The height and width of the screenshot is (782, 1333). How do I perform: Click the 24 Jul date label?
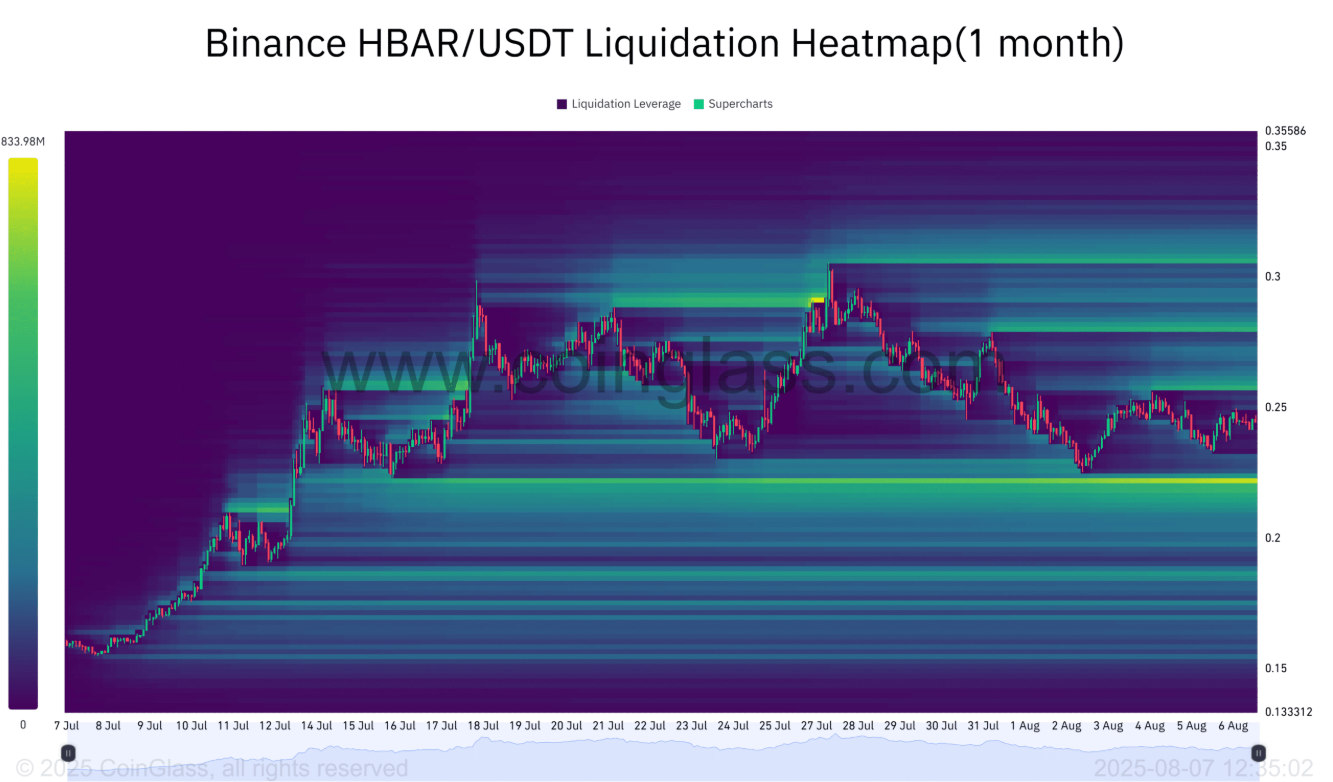coord(734,726)
